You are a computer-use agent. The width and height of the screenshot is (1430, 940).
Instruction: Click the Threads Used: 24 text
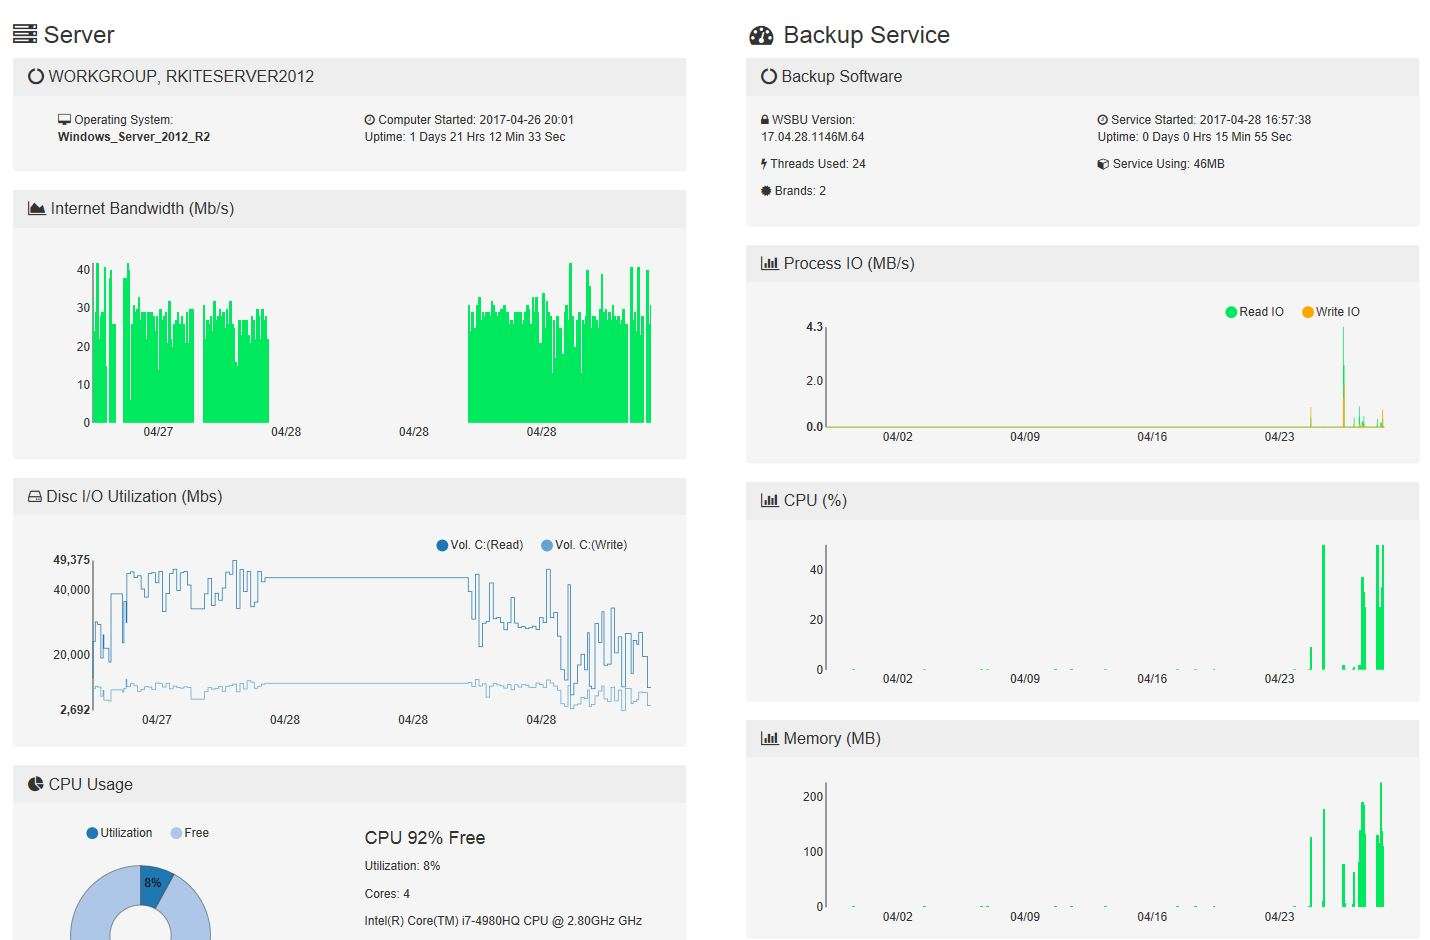818,164
